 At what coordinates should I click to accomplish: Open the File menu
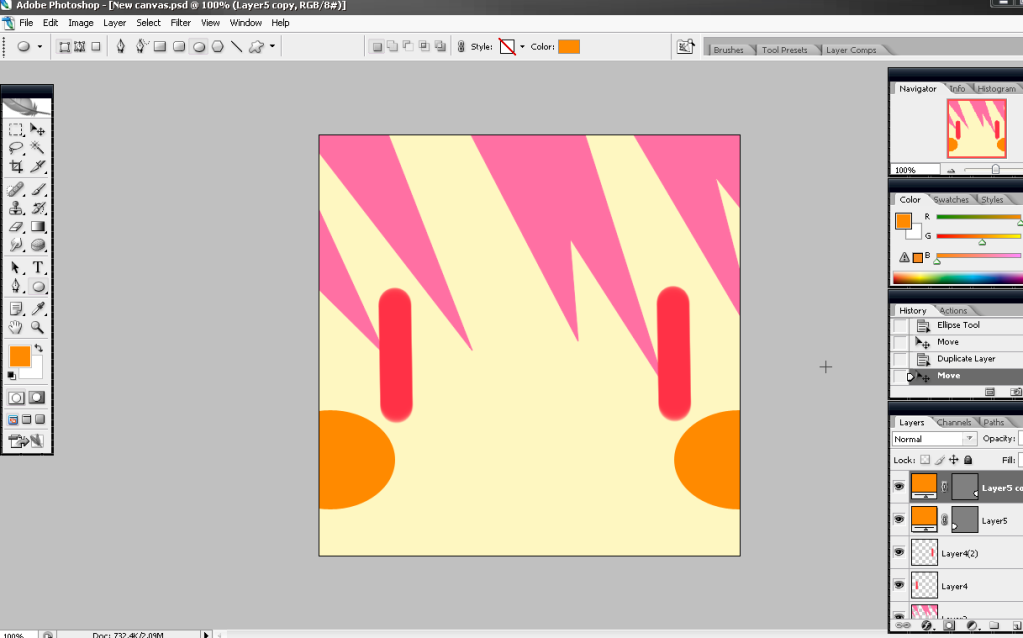[x=26, y=23]
